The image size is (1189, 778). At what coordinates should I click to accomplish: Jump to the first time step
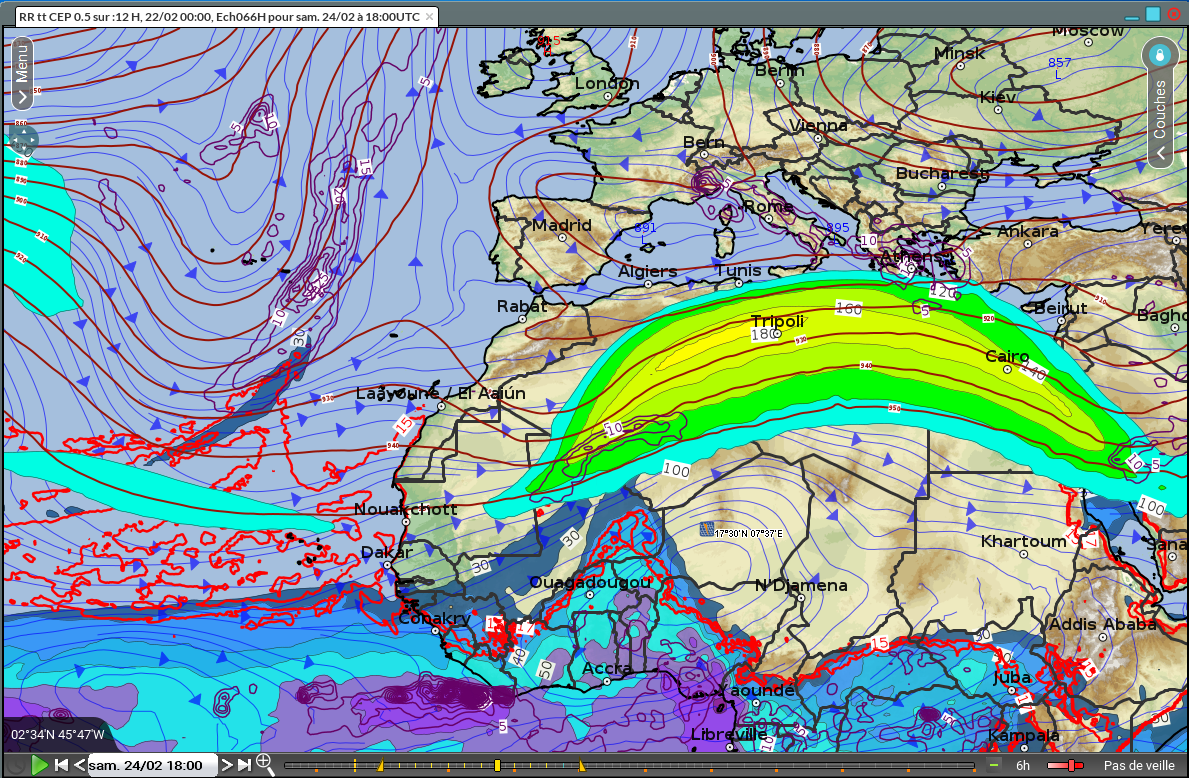click(x=62, y=765)
